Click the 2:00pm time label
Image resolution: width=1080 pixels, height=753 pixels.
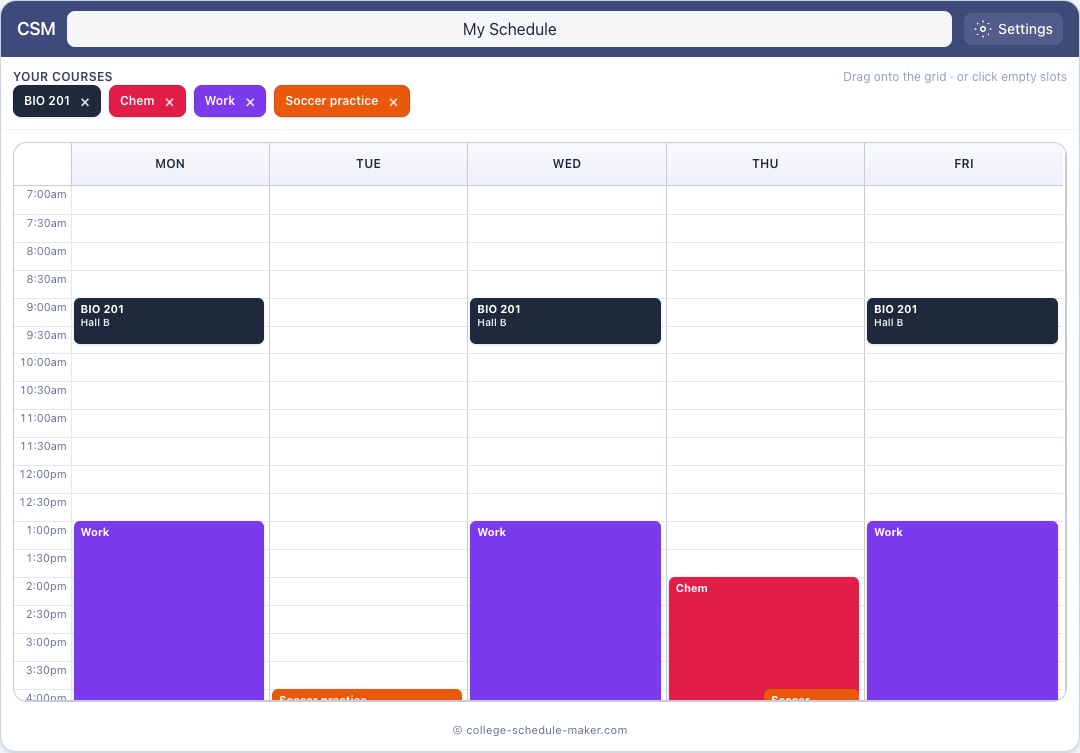click(46, 586)
